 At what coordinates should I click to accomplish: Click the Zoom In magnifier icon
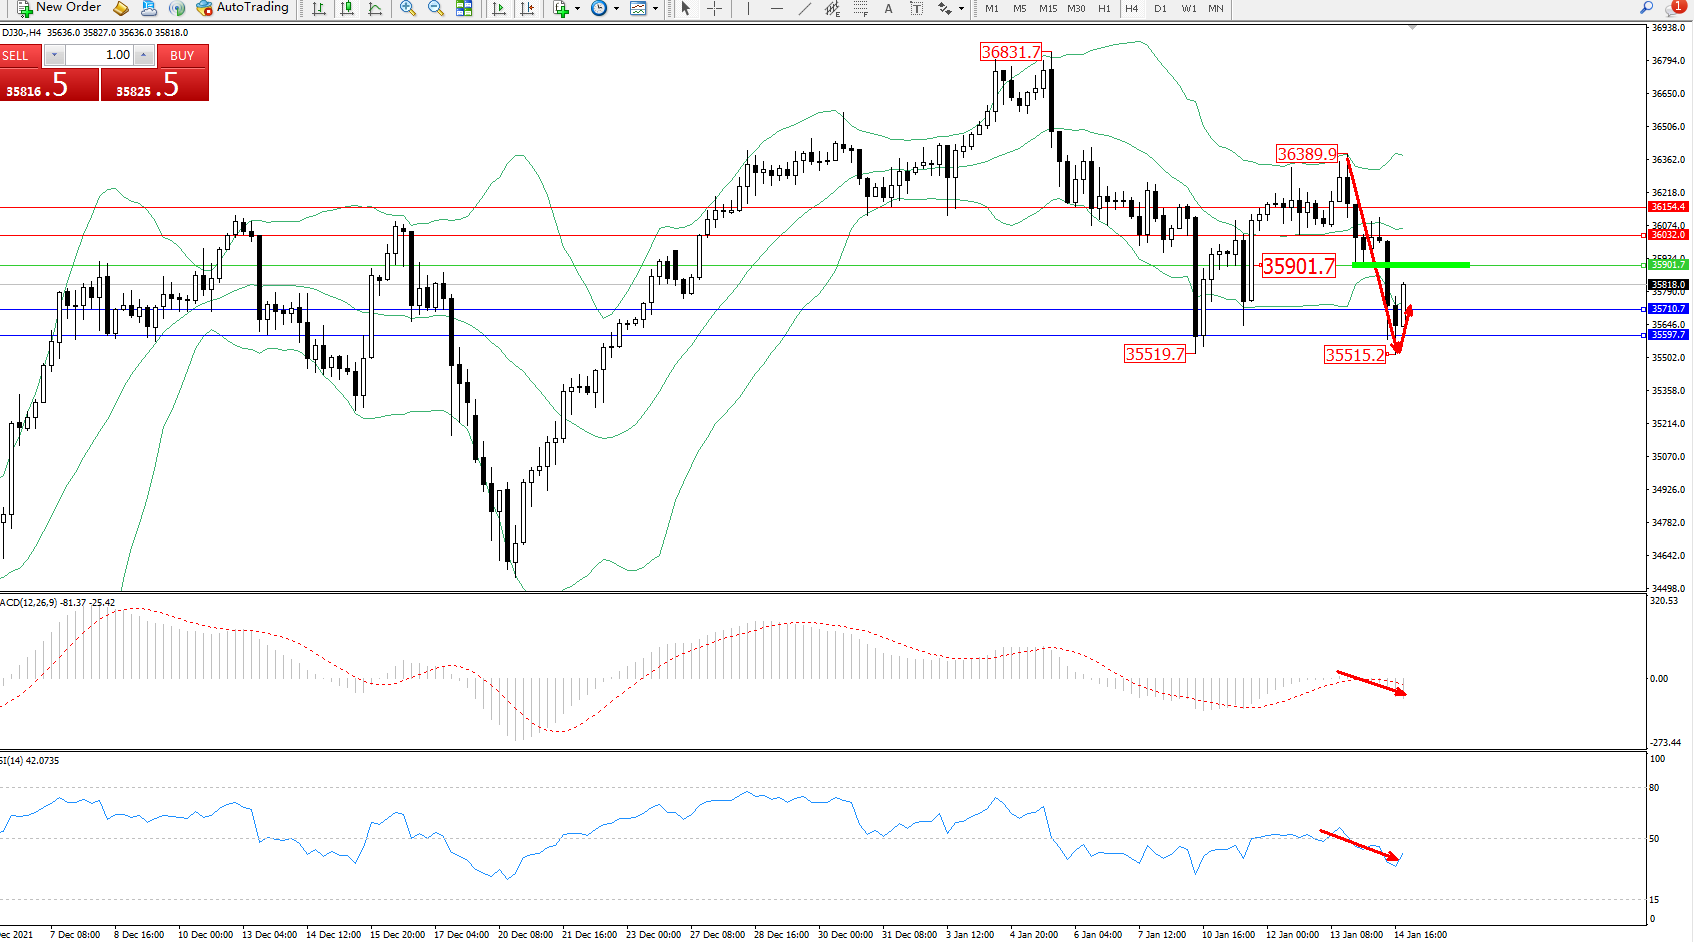pos(407,8)
